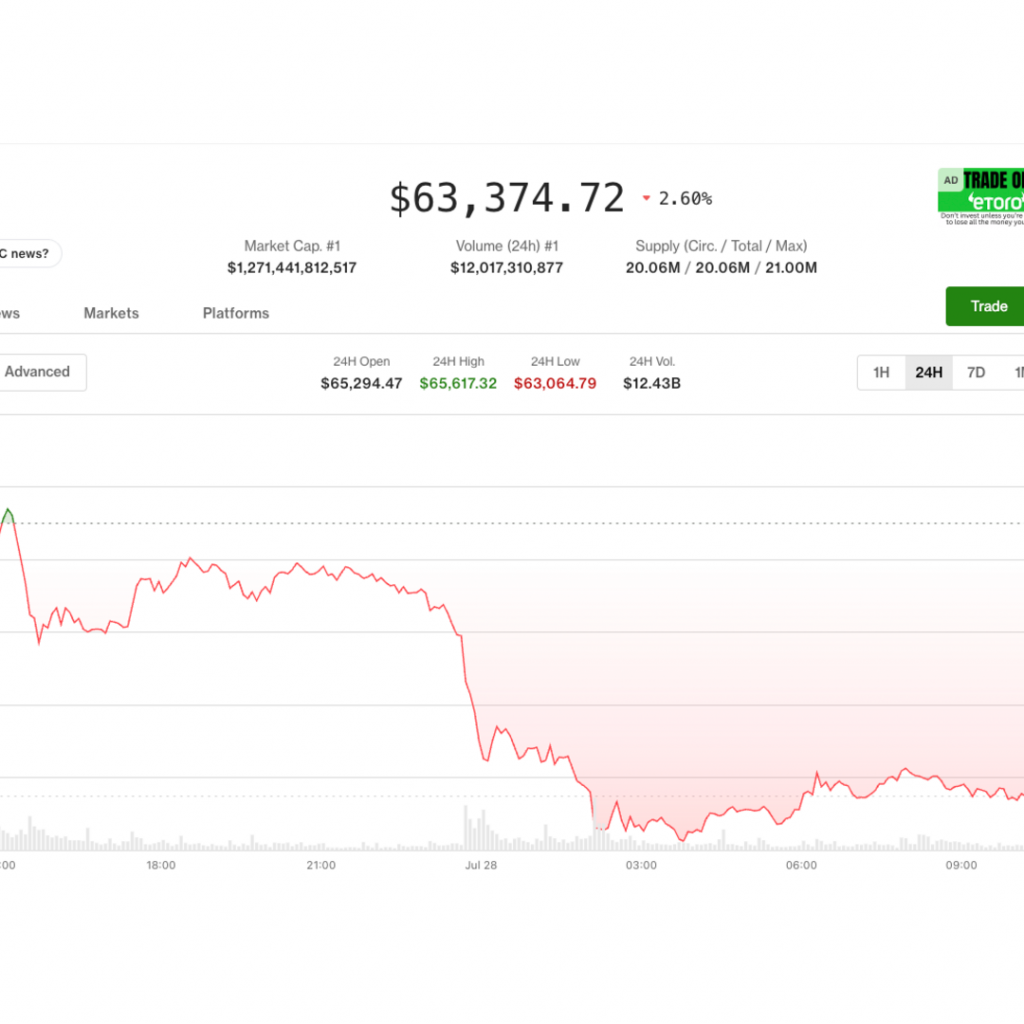Click the green Trade button
Viewport: 1024px width, 1024px height.
[x=985, y=306]
